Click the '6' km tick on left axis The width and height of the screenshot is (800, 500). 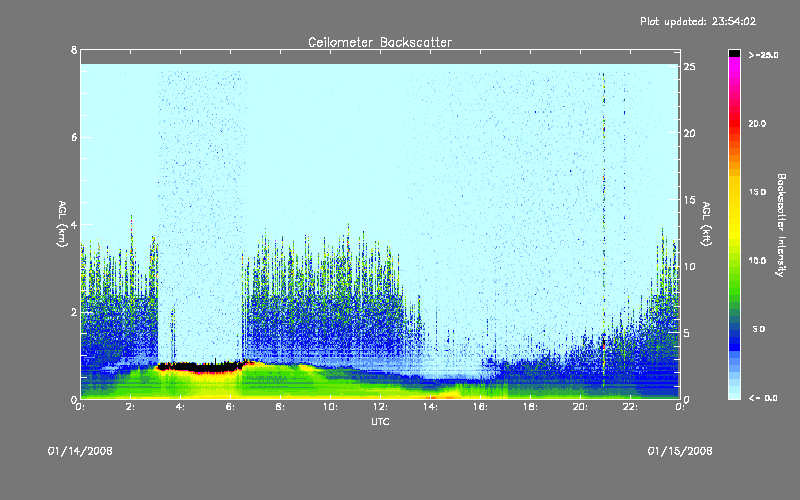pyautogui.click(x=74, y=137)
